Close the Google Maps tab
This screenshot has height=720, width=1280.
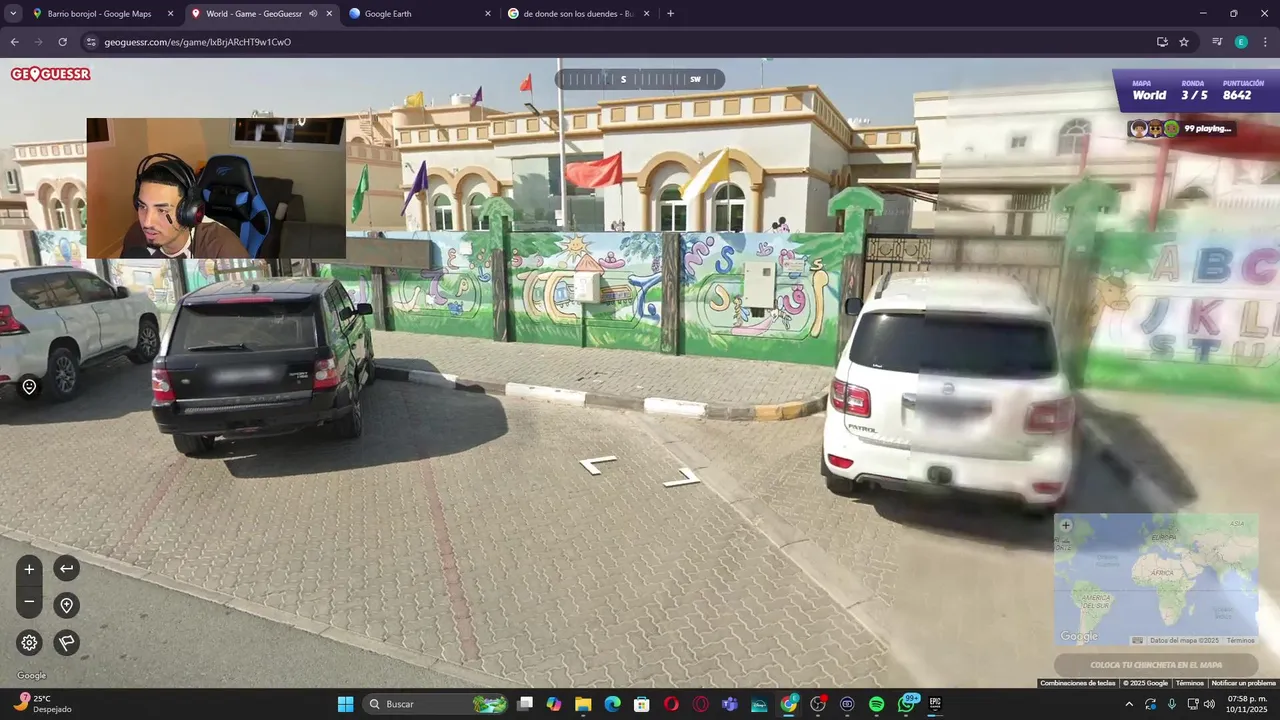pyautogui.click(x=170, y=14)
